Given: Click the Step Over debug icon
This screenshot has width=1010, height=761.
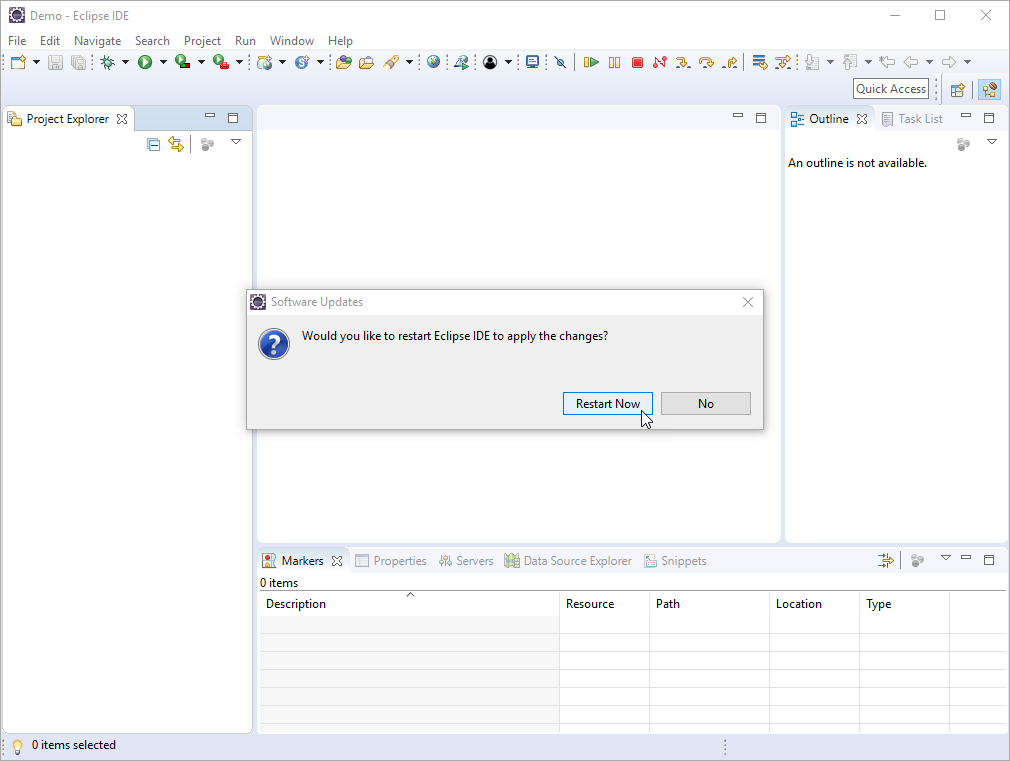Looking at the screenshot, I should click(x=706, y=62).
